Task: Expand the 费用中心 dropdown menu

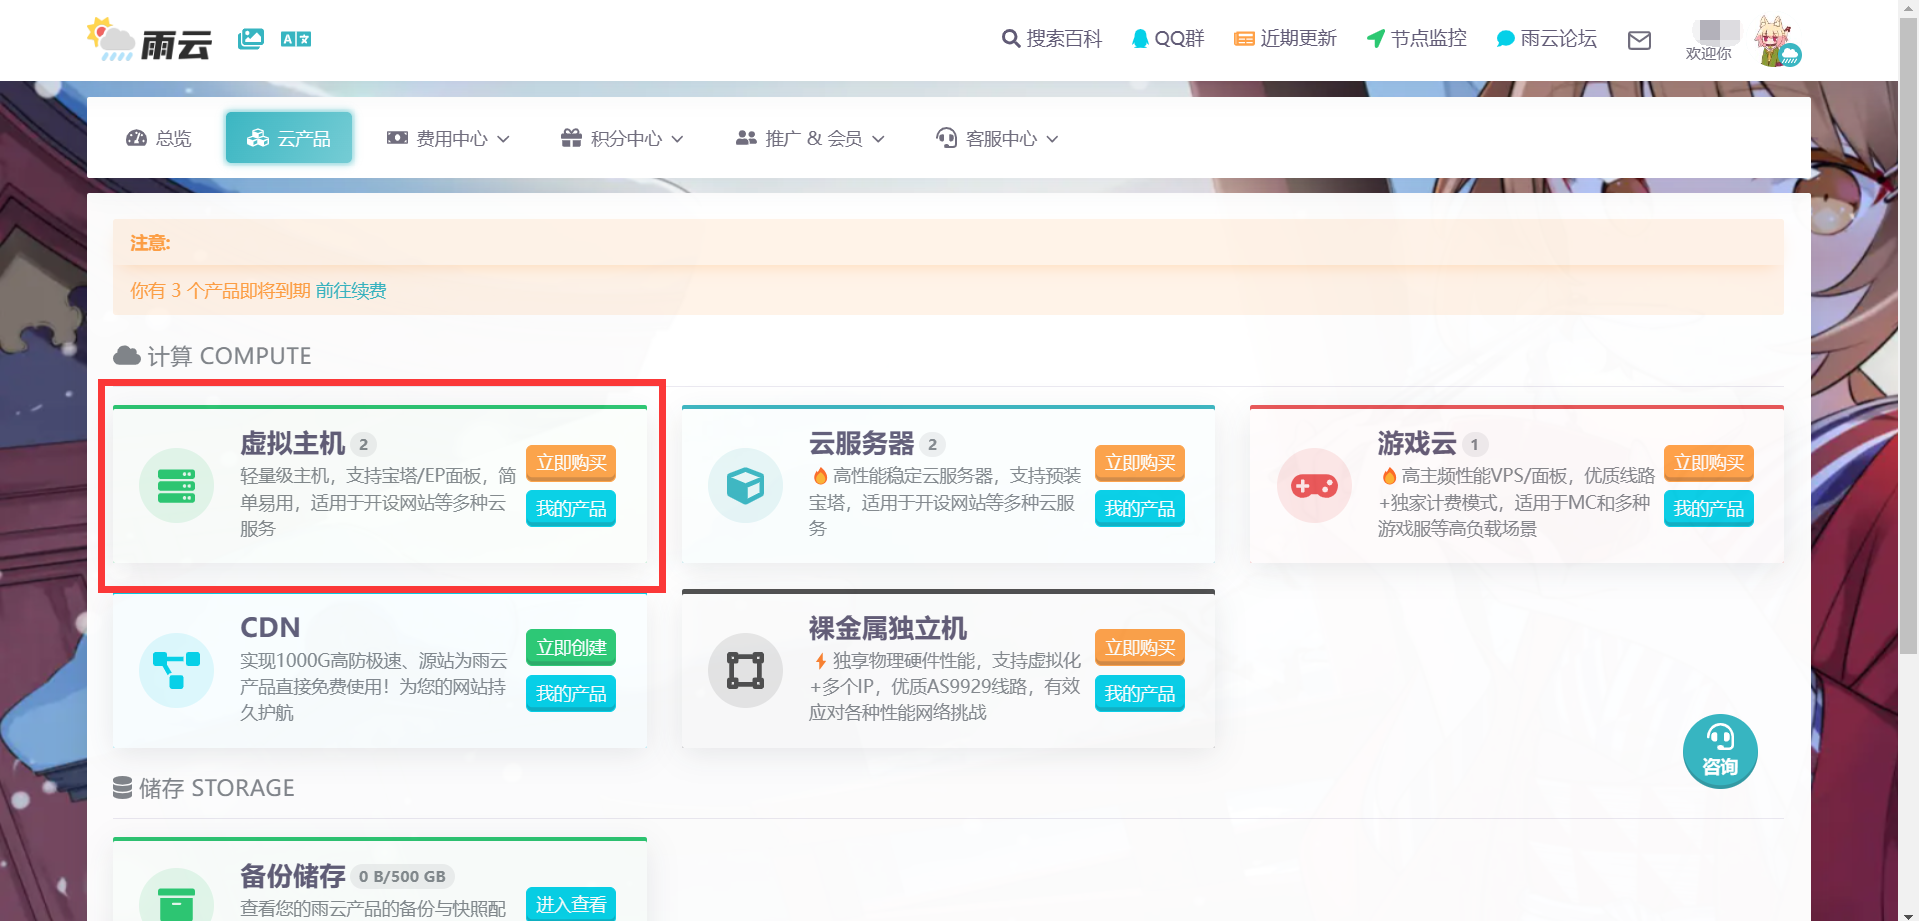Action: pyautogui.click(x=448, y=138)
